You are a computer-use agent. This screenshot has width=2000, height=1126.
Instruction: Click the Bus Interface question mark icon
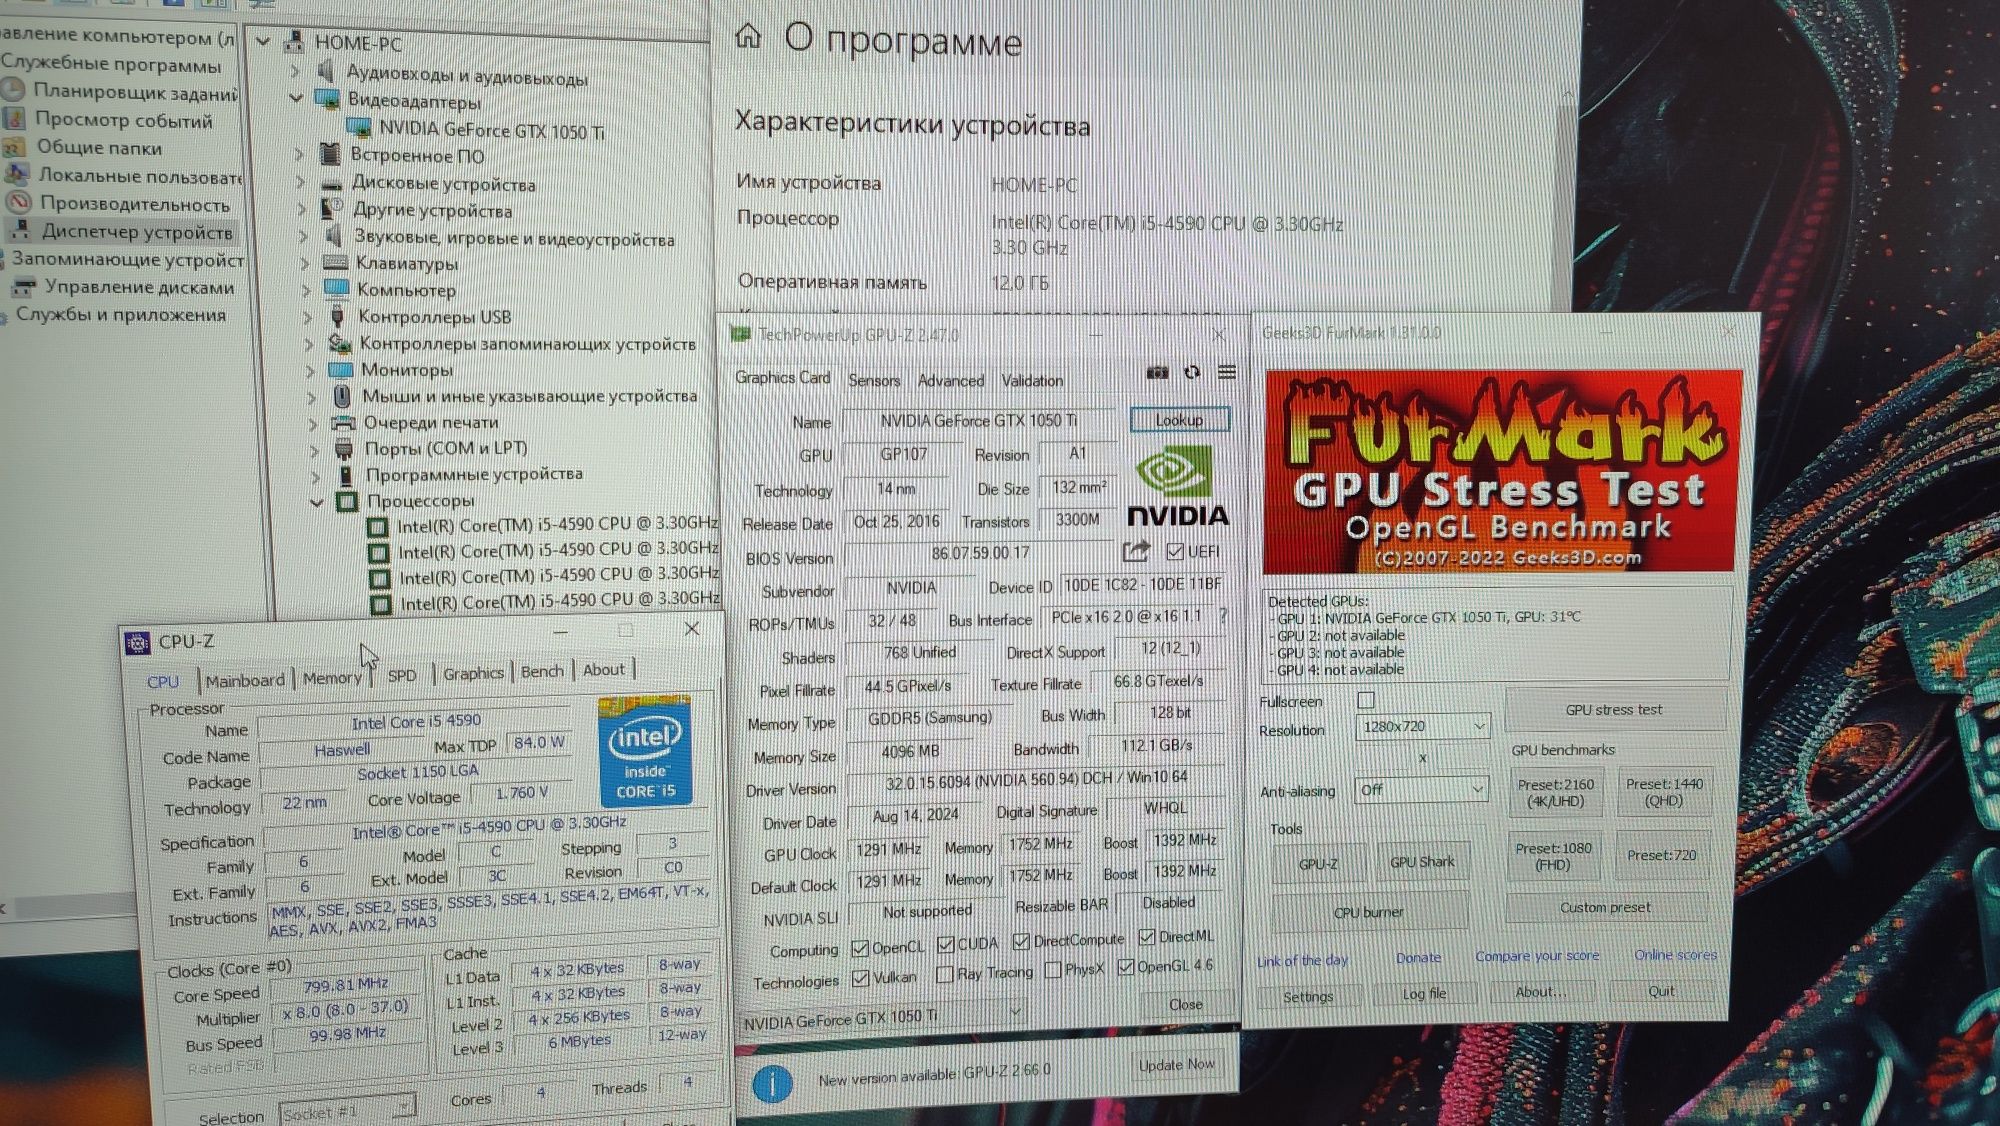point(1223,616)
